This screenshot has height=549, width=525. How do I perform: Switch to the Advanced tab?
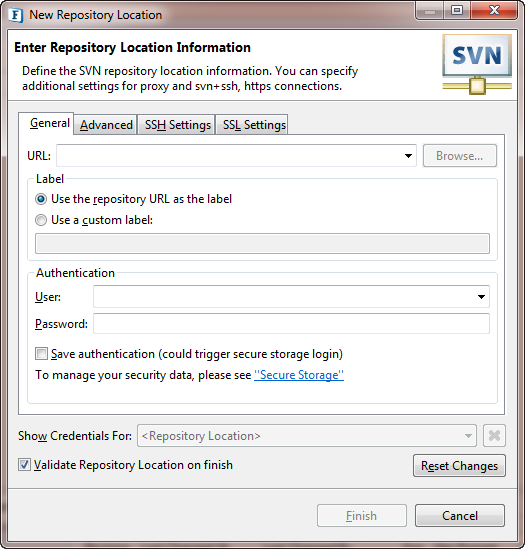coord(106,125)
